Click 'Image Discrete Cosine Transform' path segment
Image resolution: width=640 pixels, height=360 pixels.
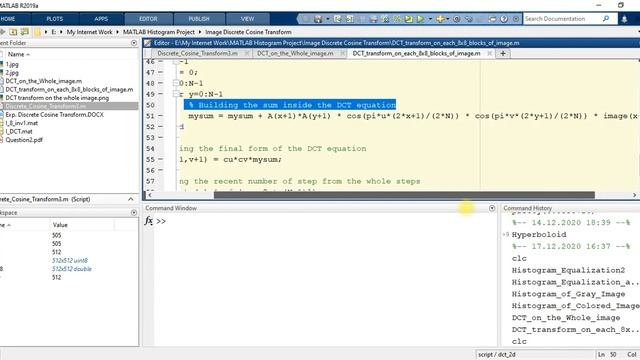pos(248,32)
